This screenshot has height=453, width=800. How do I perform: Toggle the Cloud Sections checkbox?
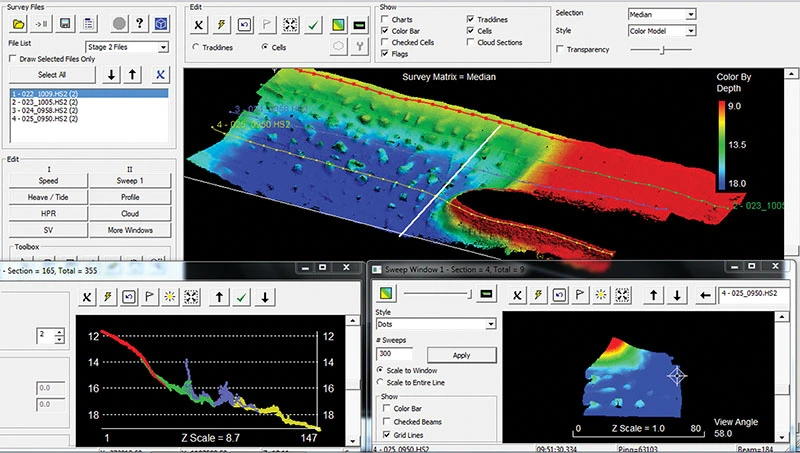tap(471, 43)
